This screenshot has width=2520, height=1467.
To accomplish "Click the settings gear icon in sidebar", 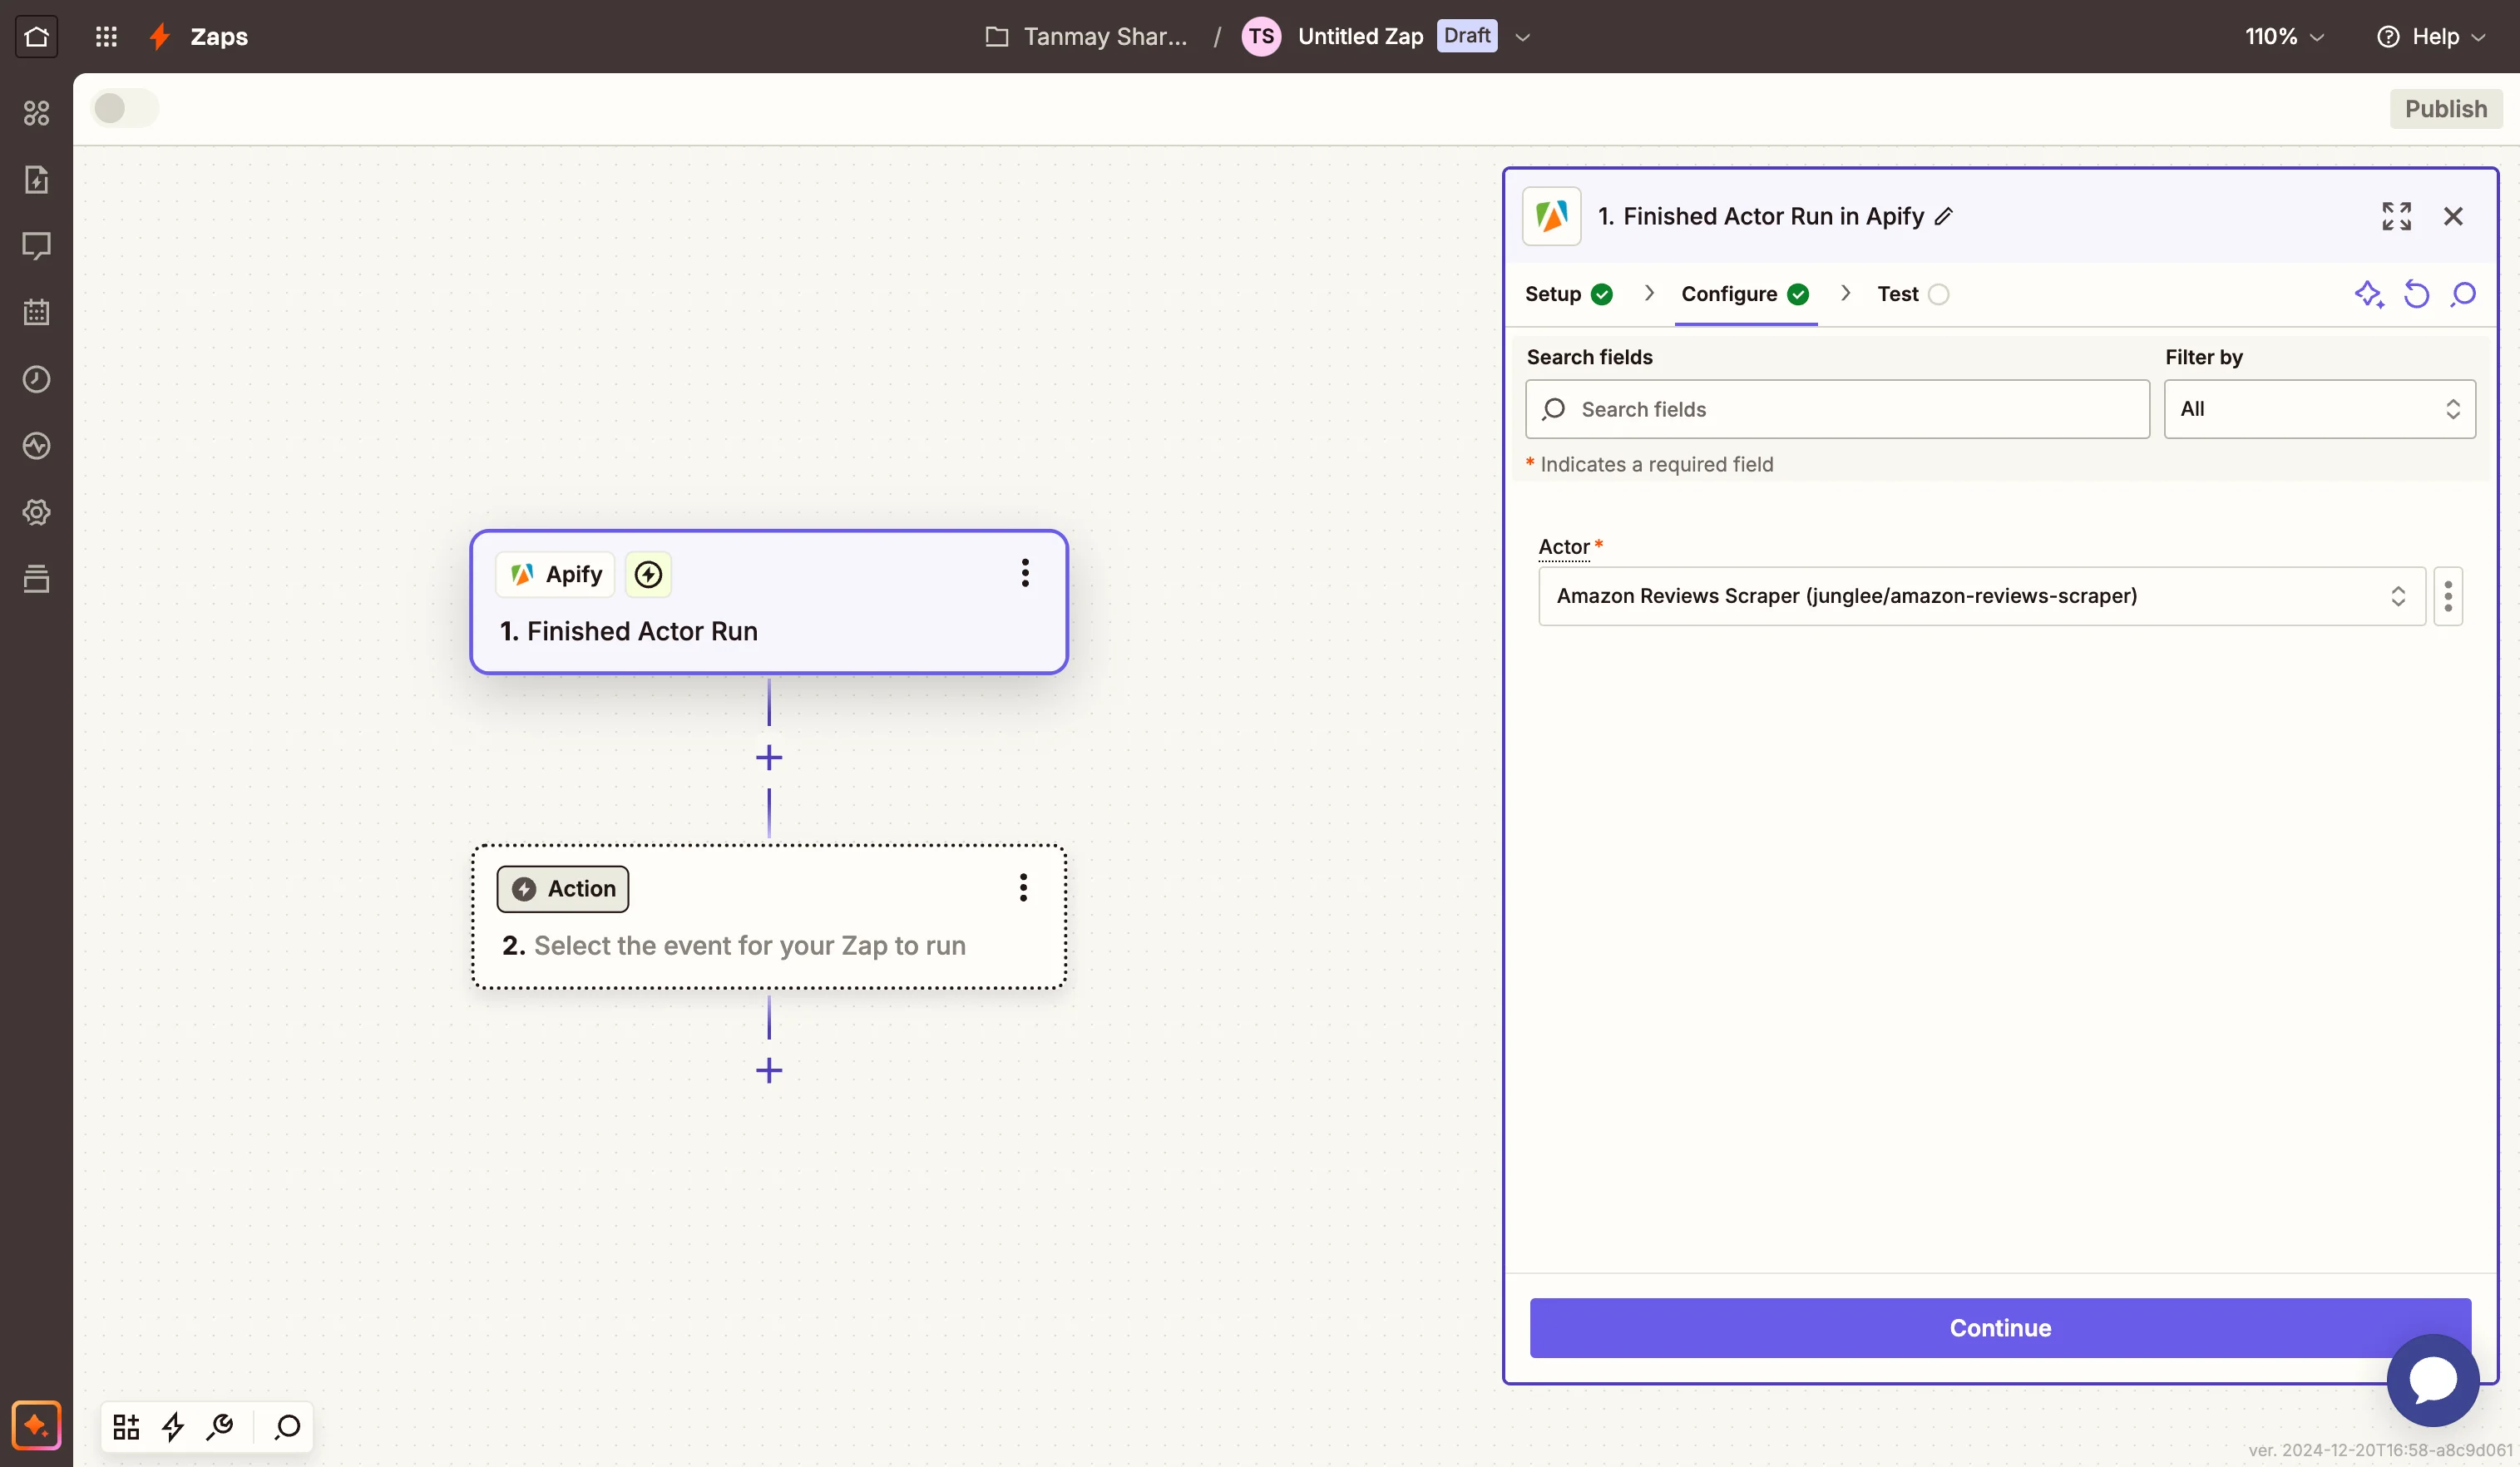I will 36,512.
